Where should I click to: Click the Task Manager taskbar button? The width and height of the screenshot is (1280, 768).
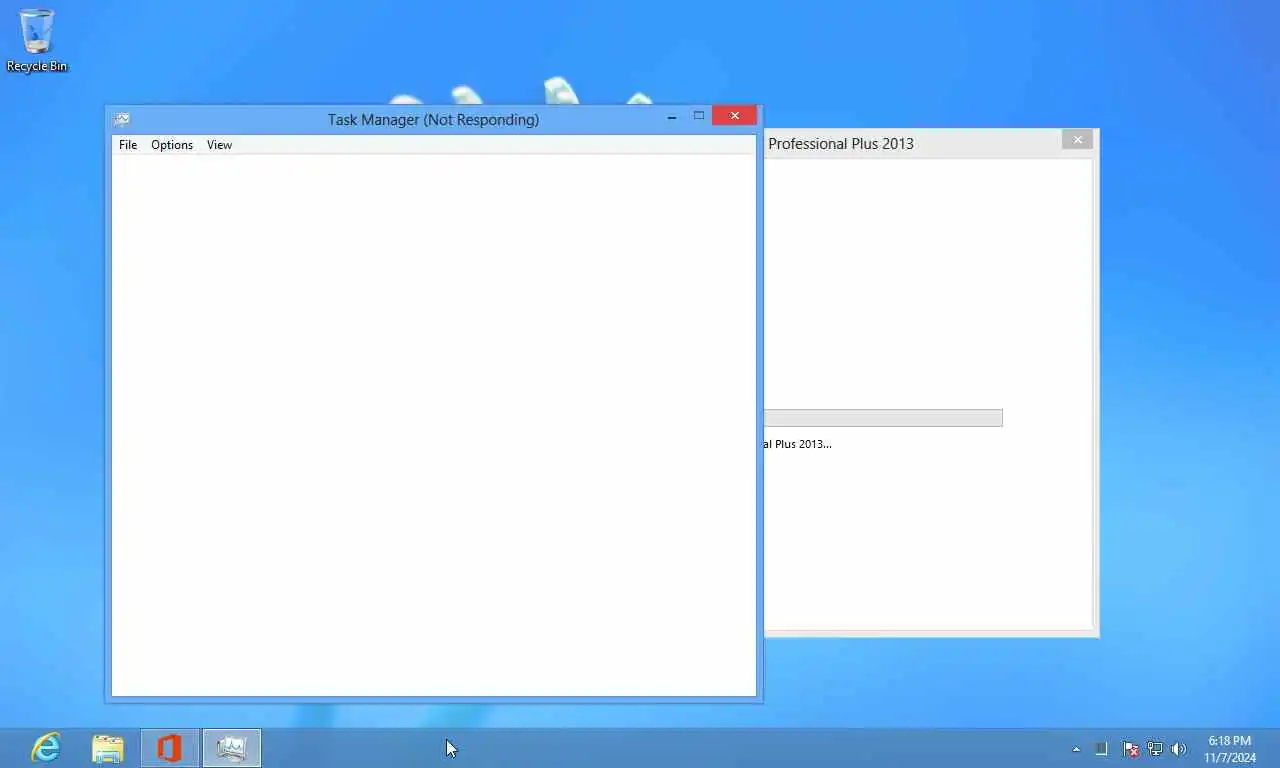click(232, 748)
